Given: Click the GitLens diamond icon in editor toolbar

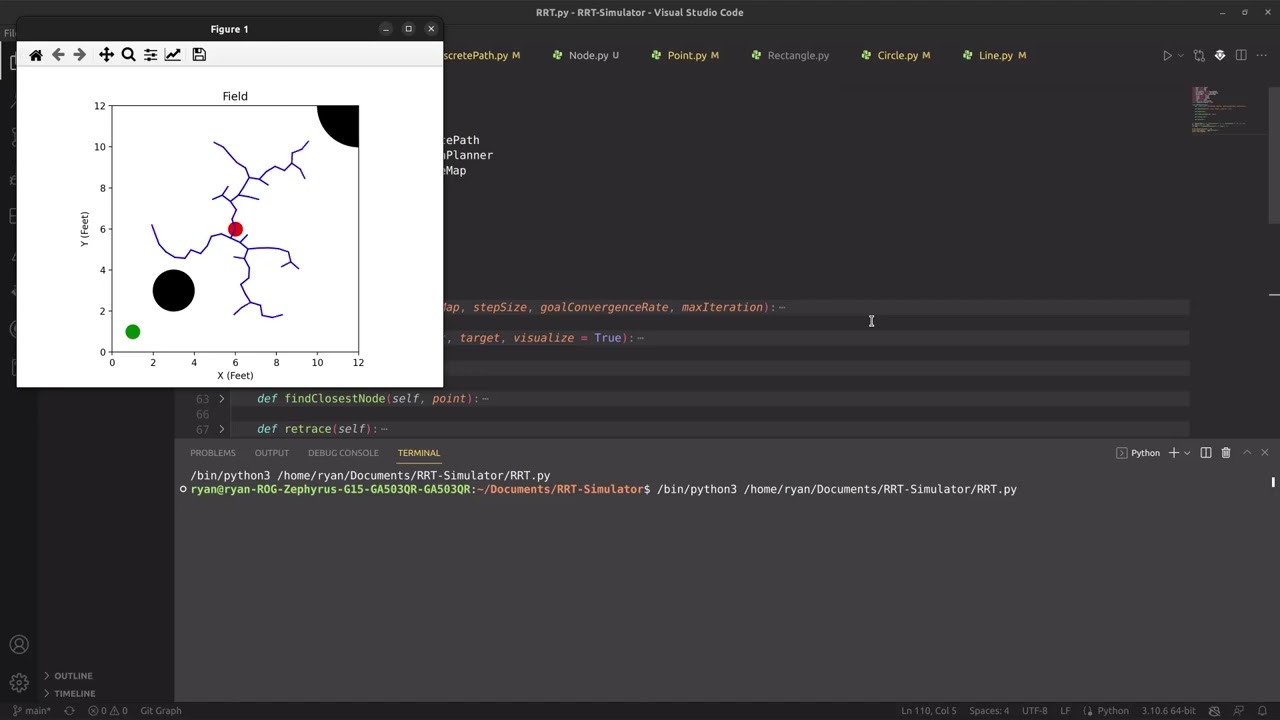Looking at the screenshot, I should tap(1220, 56).
